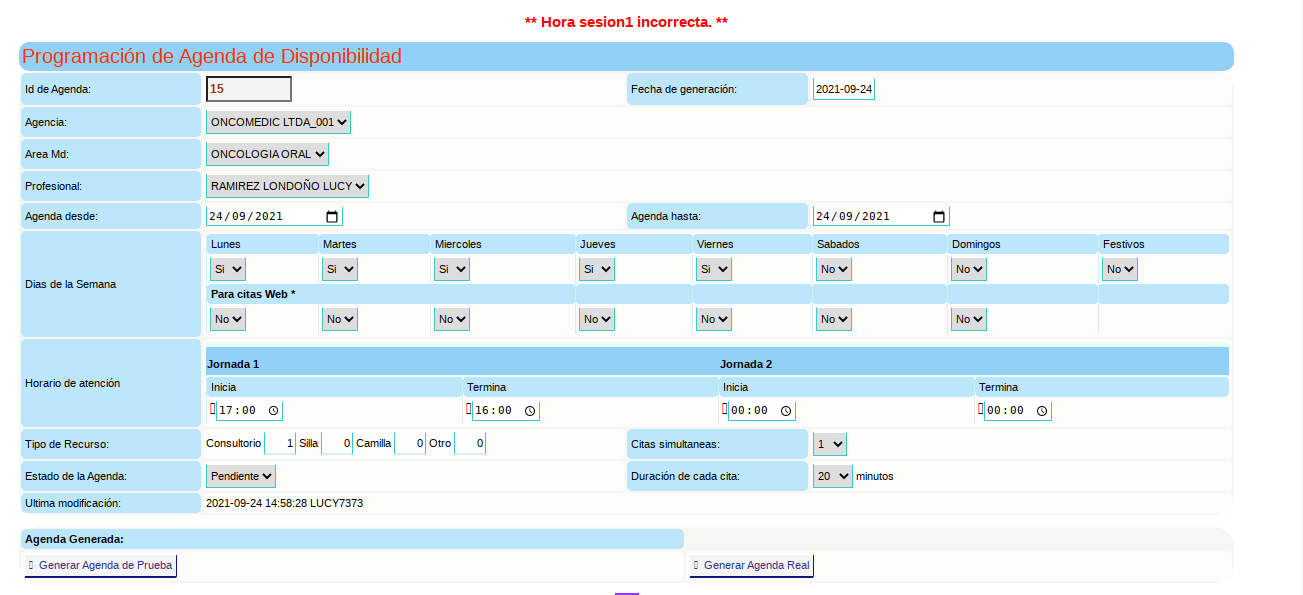Viewport: 1303px width, 595px height.
Task: Click clock icon in Jornada 2 Termina
Action: 1042,411
